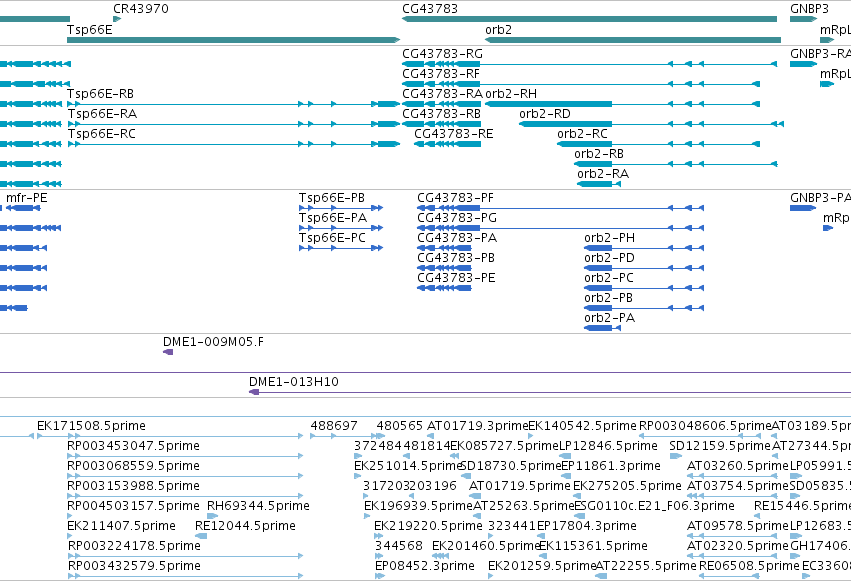Select the orb2-RH transcript label
This screenshot has width=851, height=581.
point(511,94)
